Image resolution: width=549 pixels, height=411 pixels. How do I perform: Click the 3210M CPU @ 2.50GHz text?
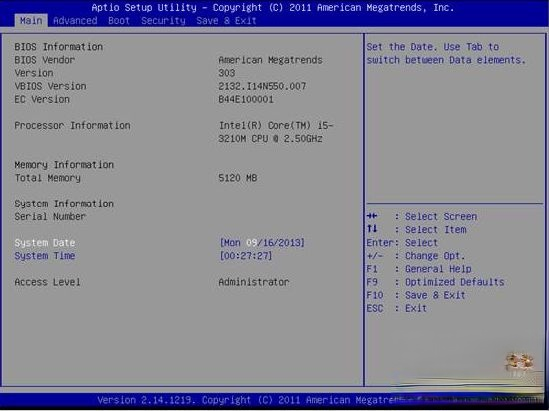tap(270, 139)
